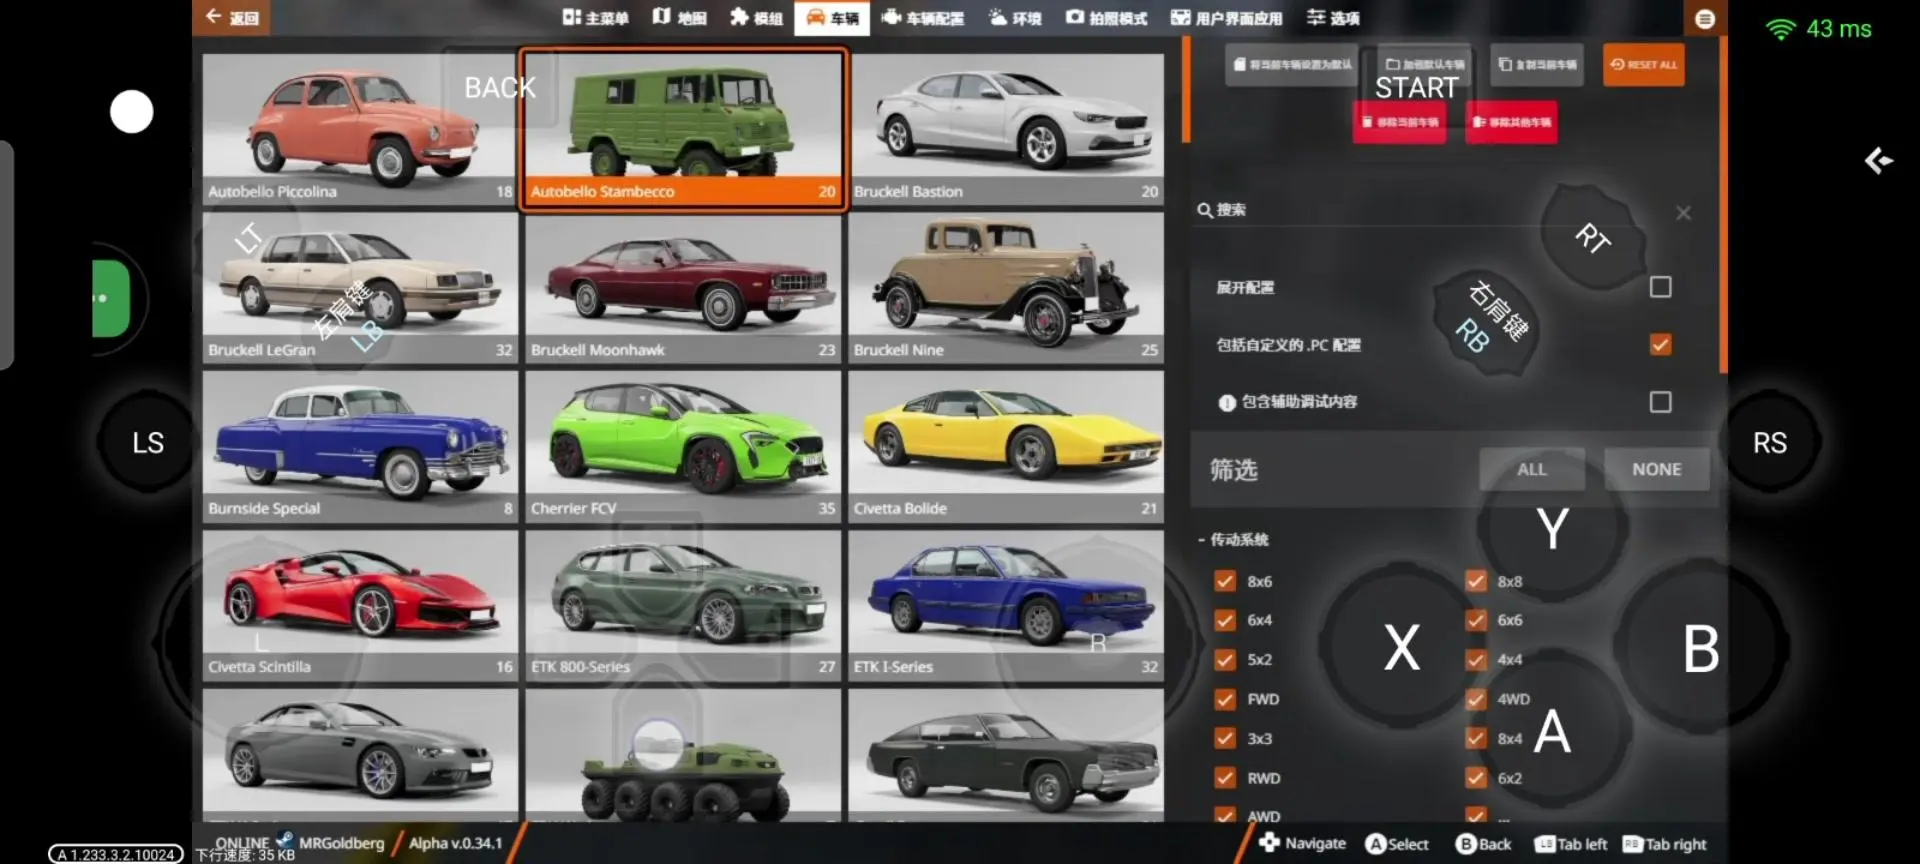Tap the RS right stick button

(1769, 443)
